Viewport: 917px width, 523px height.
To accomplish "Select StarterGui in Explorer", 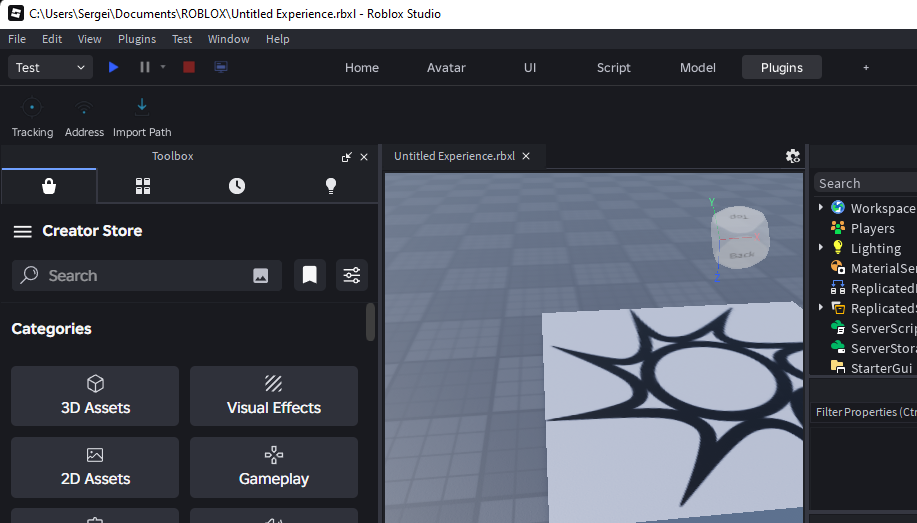I will [873, 368].
